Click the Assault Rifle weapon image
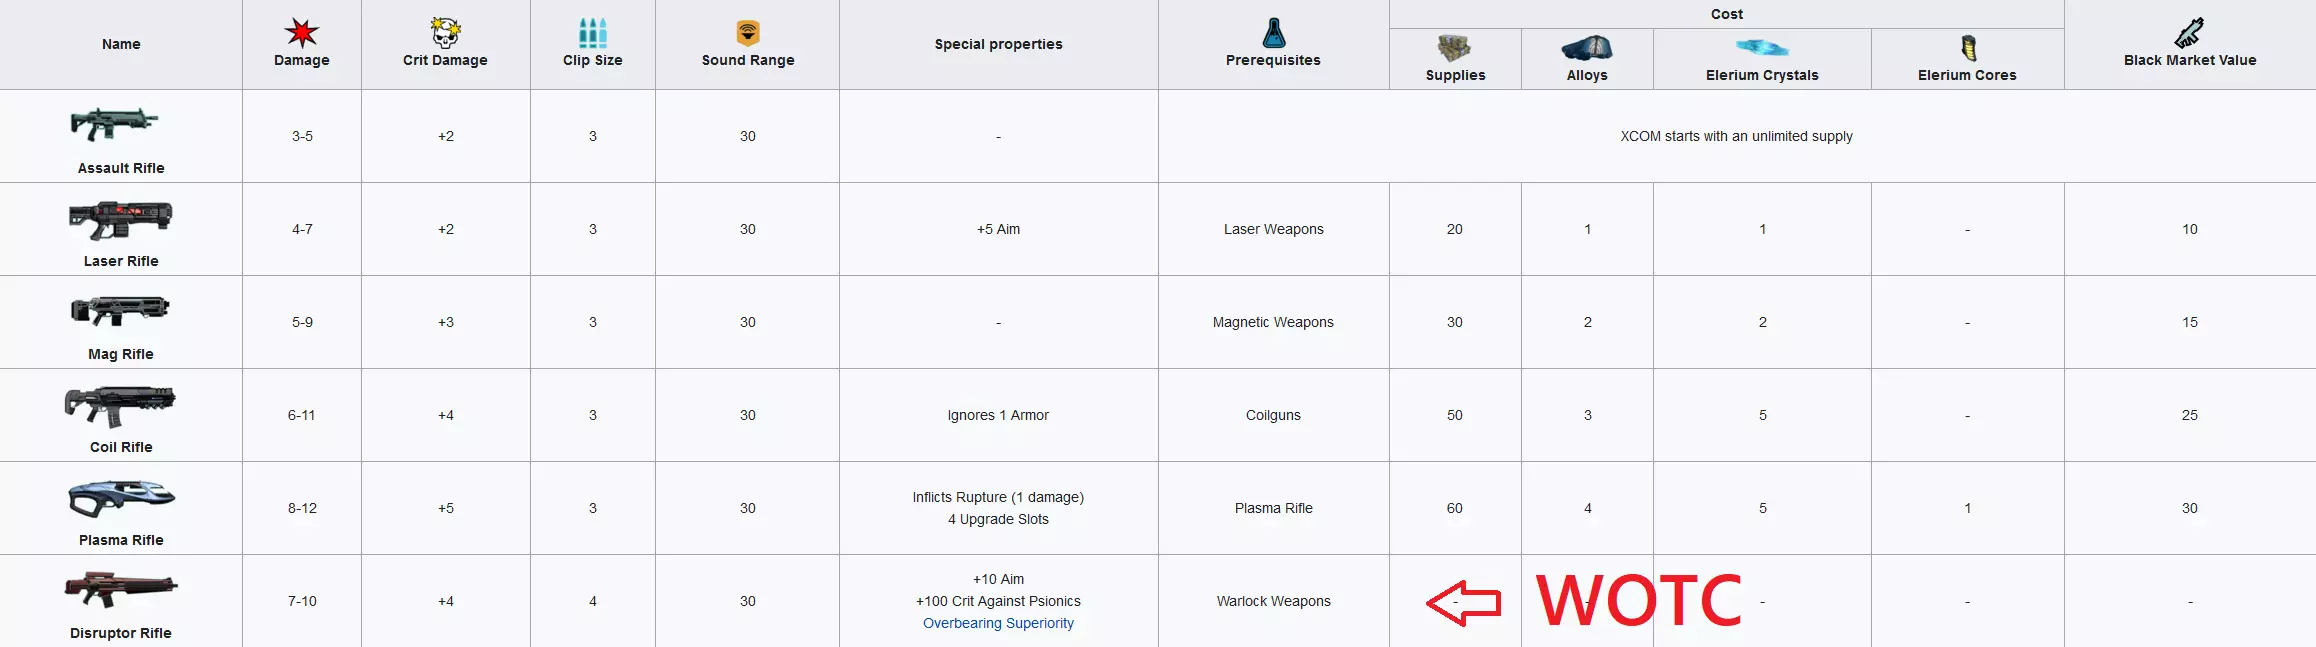2316x647 pixels. 115,123
